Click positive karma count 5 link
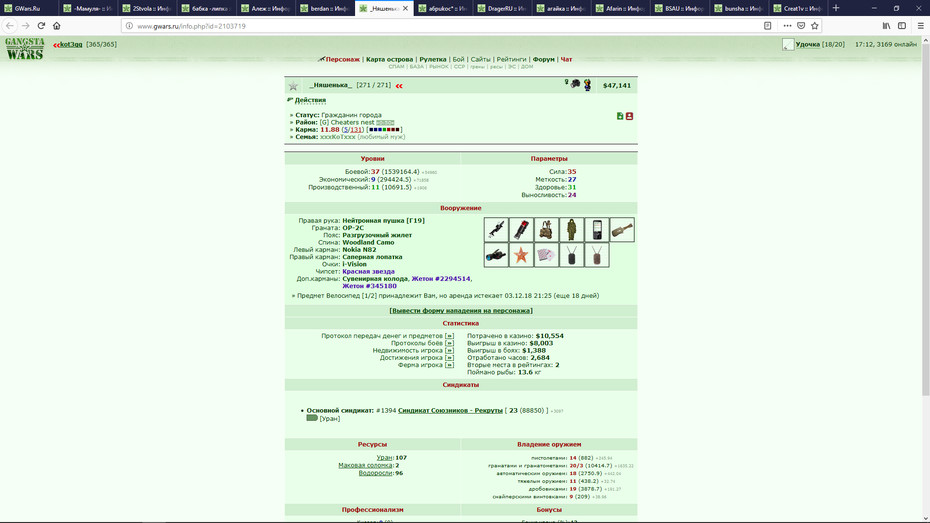Screen dimensions: 930x523 346,130
